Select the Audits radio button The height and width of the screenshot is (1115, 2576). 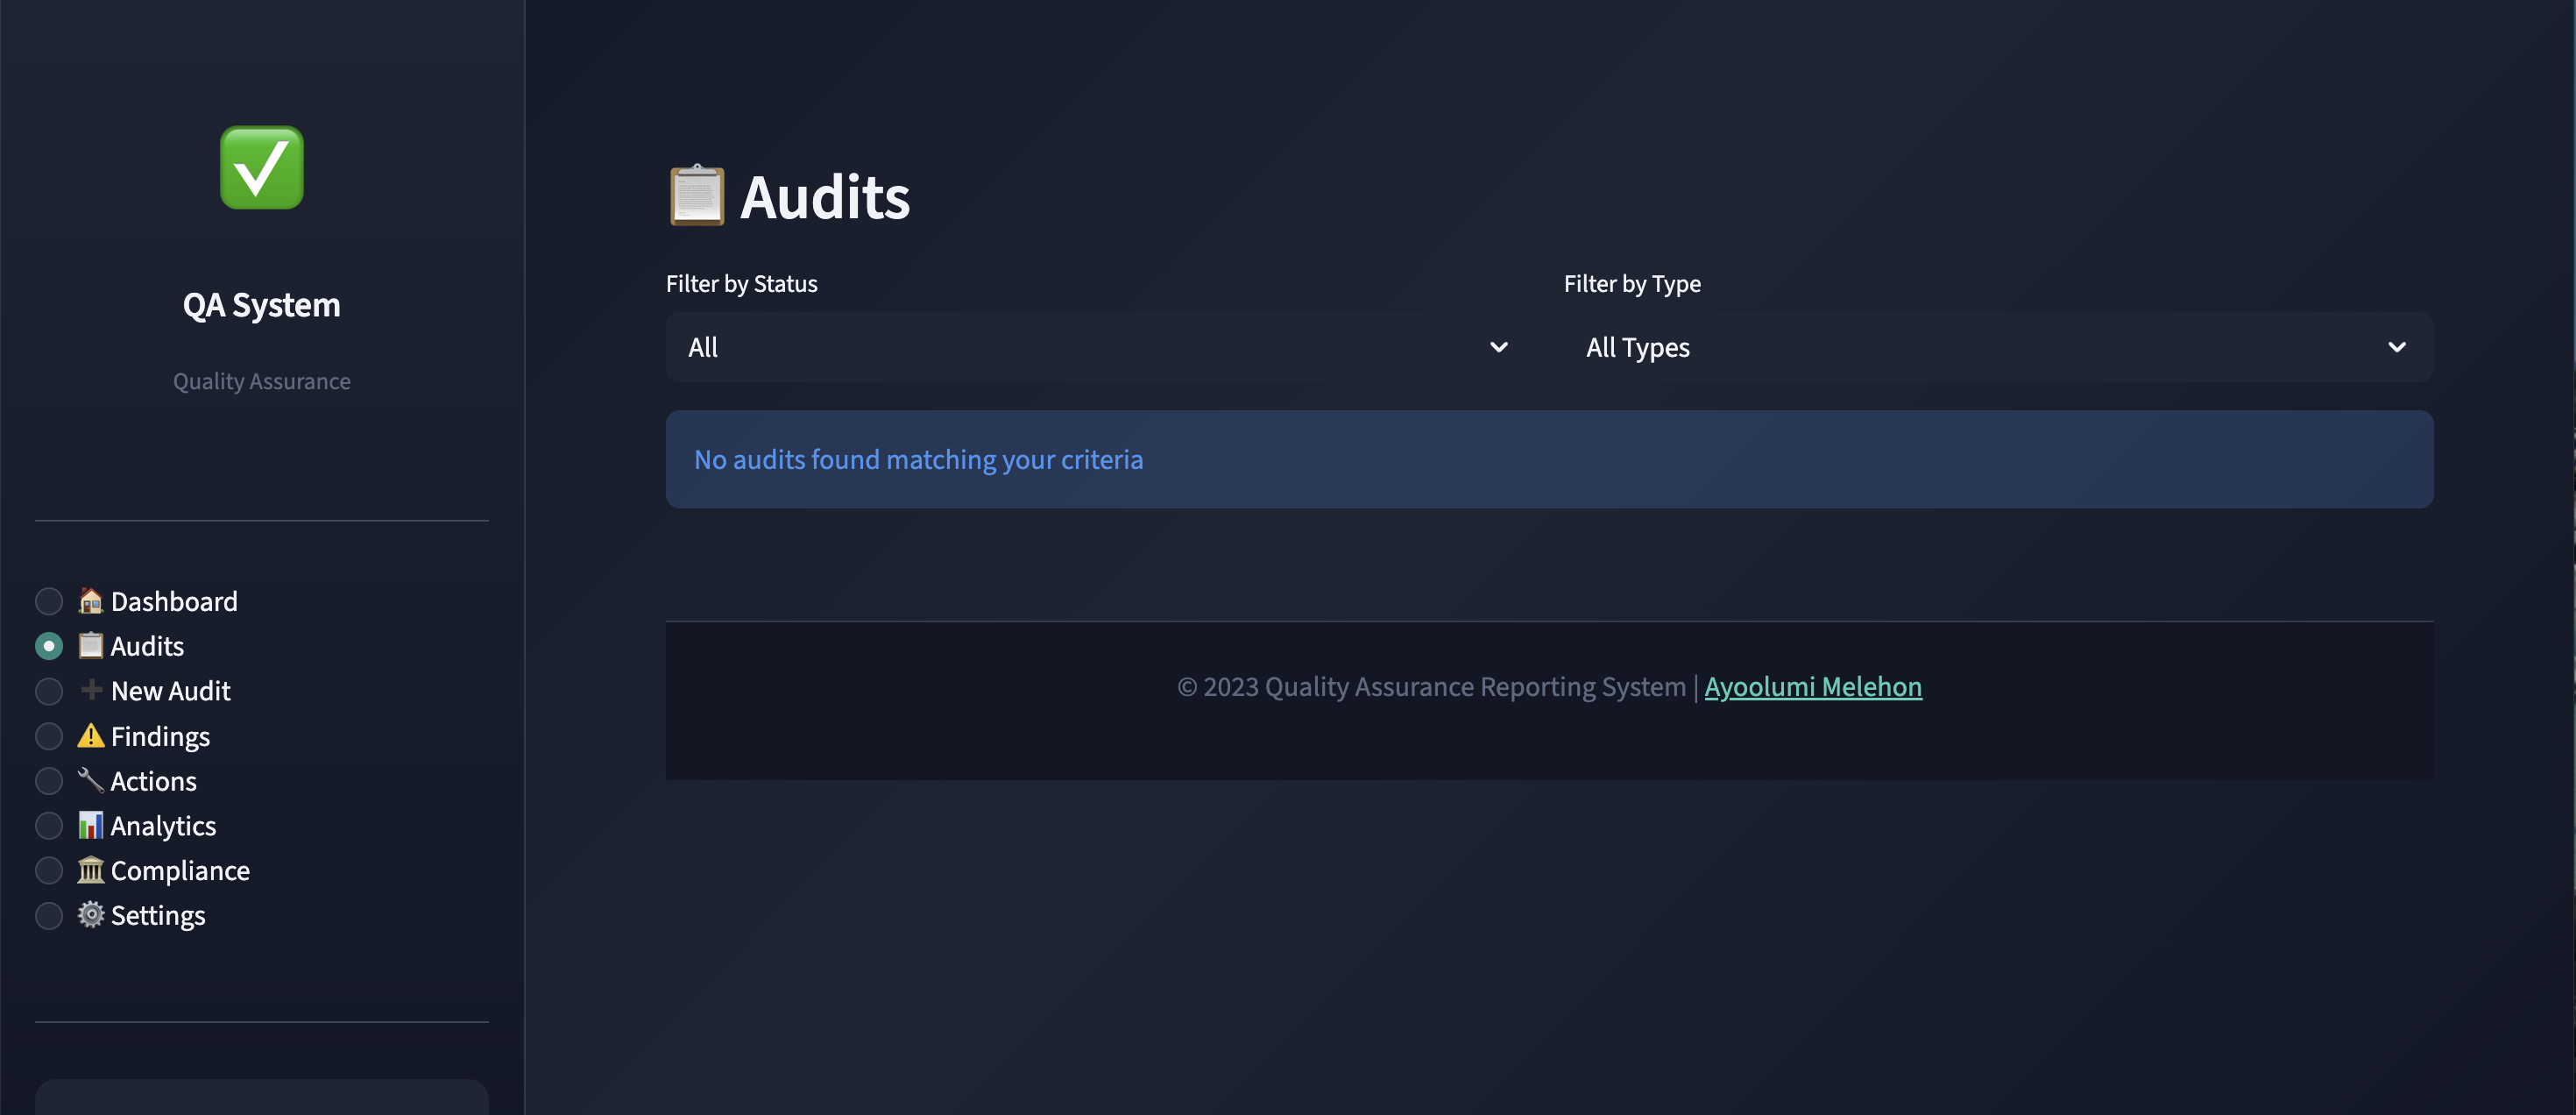[x=49, y=646]
